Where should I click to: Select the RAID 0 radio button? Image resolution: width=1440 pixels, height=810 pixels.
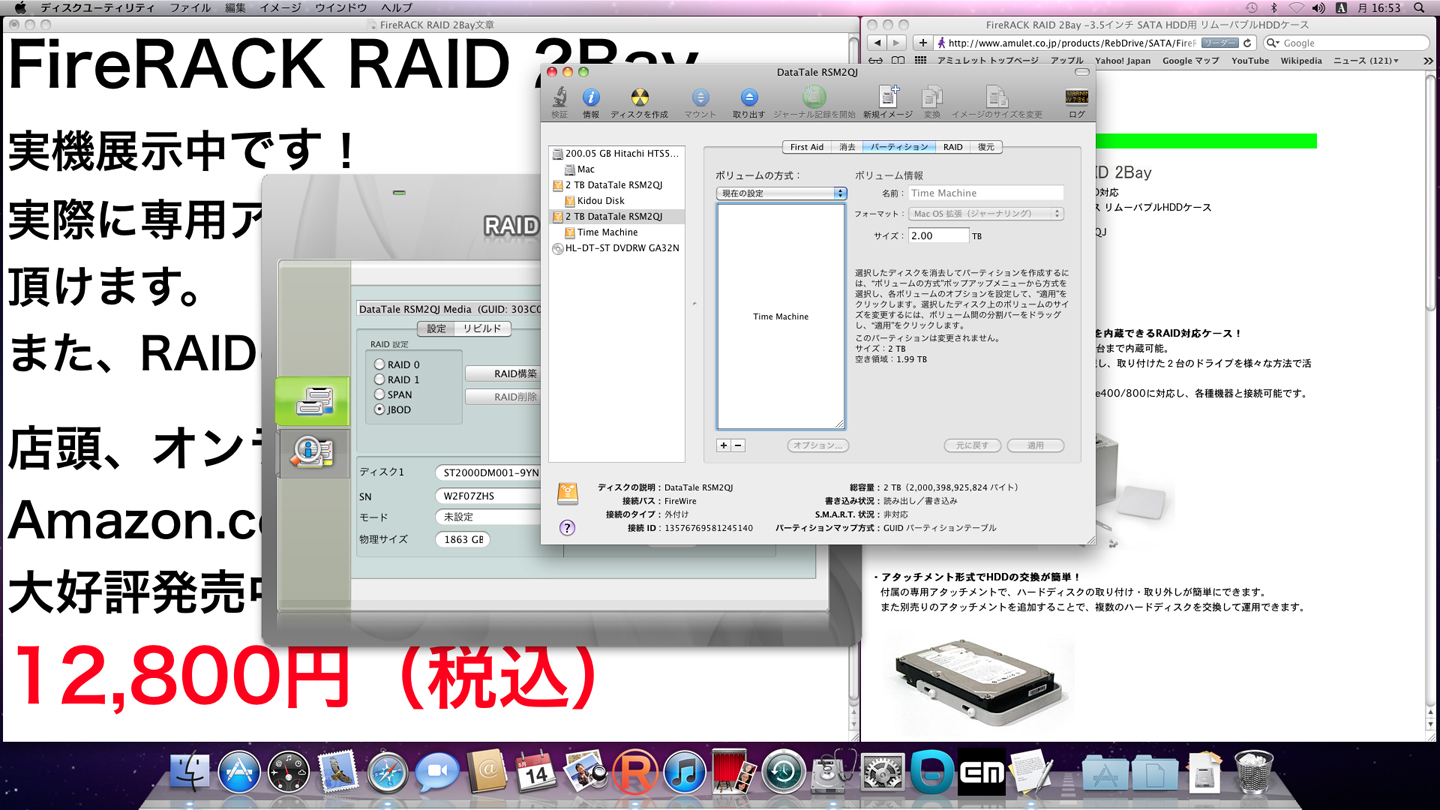[x=379, y=365]
